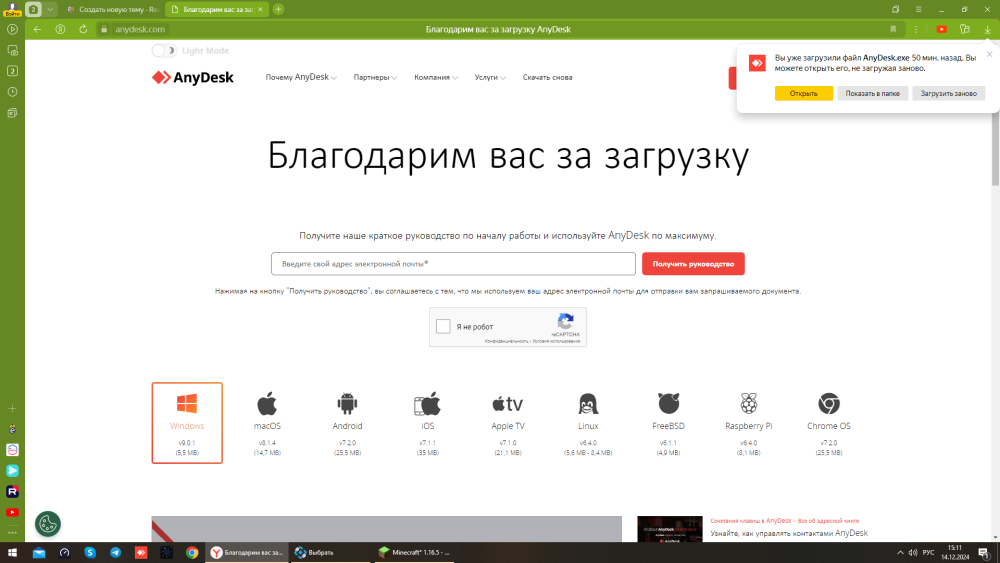Click the "Скачать снова" menu link
This screenshot has height=563, width=1000.
[x=548, y=77]
